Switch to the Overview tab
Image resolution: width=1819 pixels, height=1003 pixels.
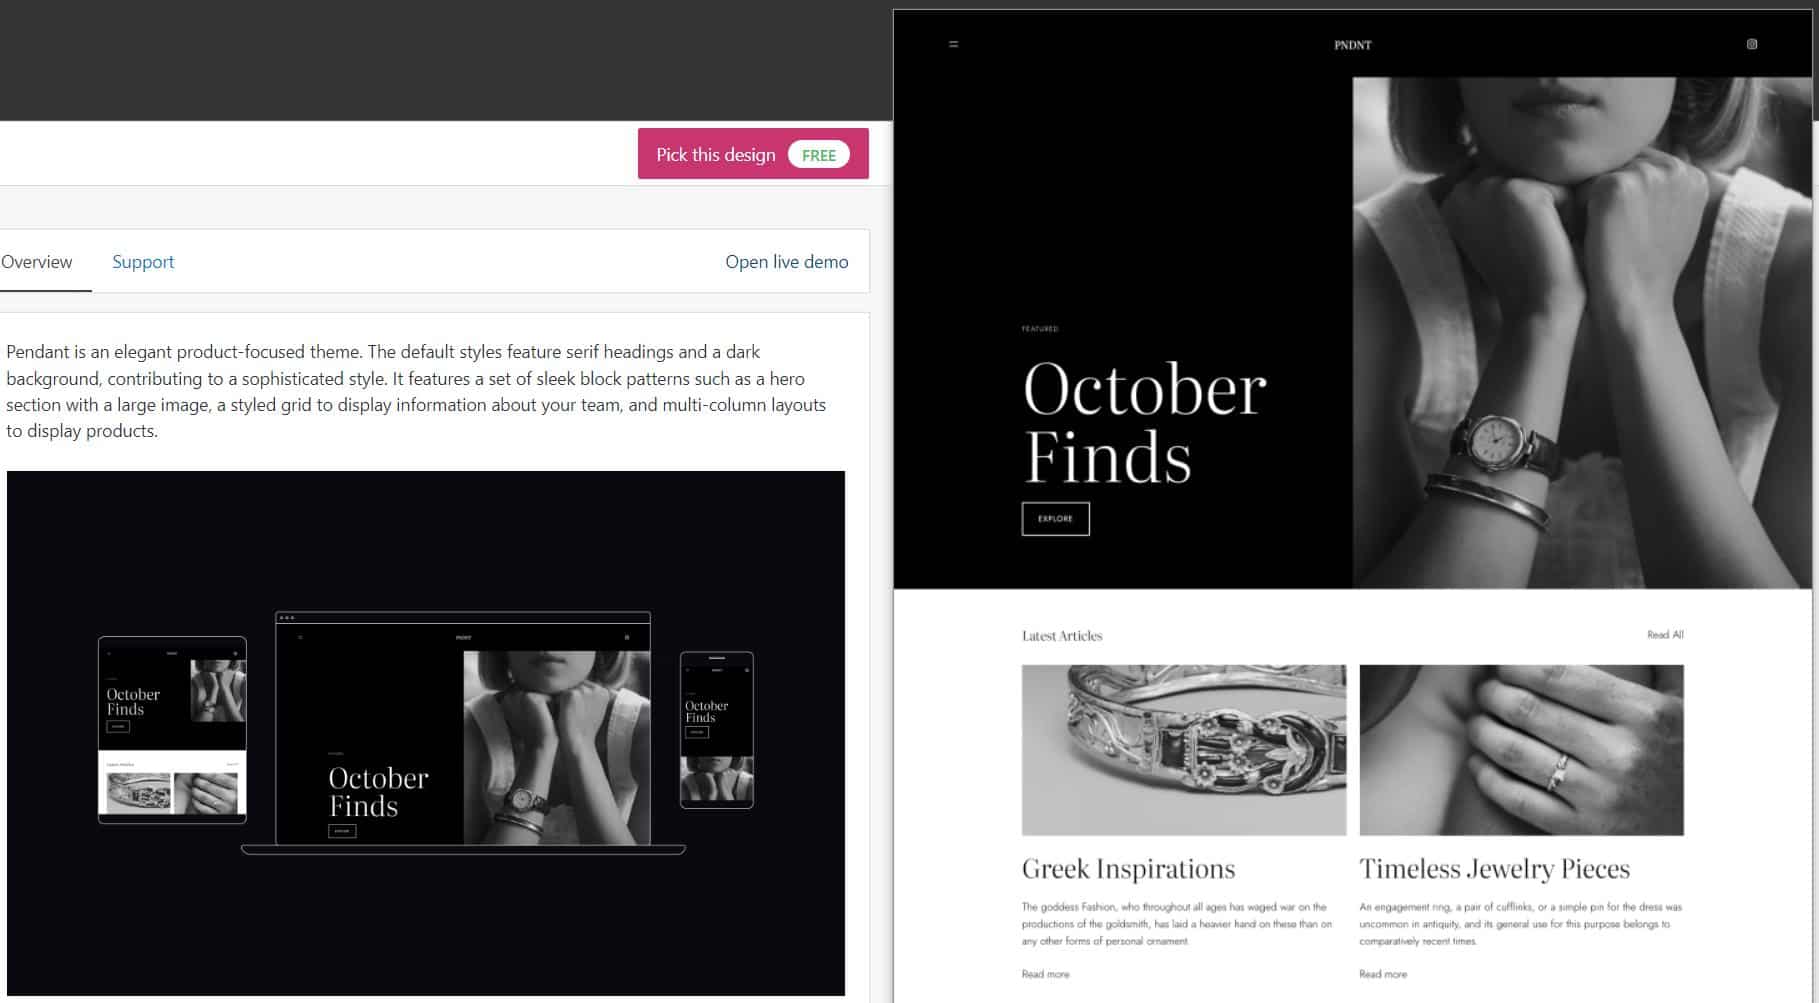tap(37, 262)
